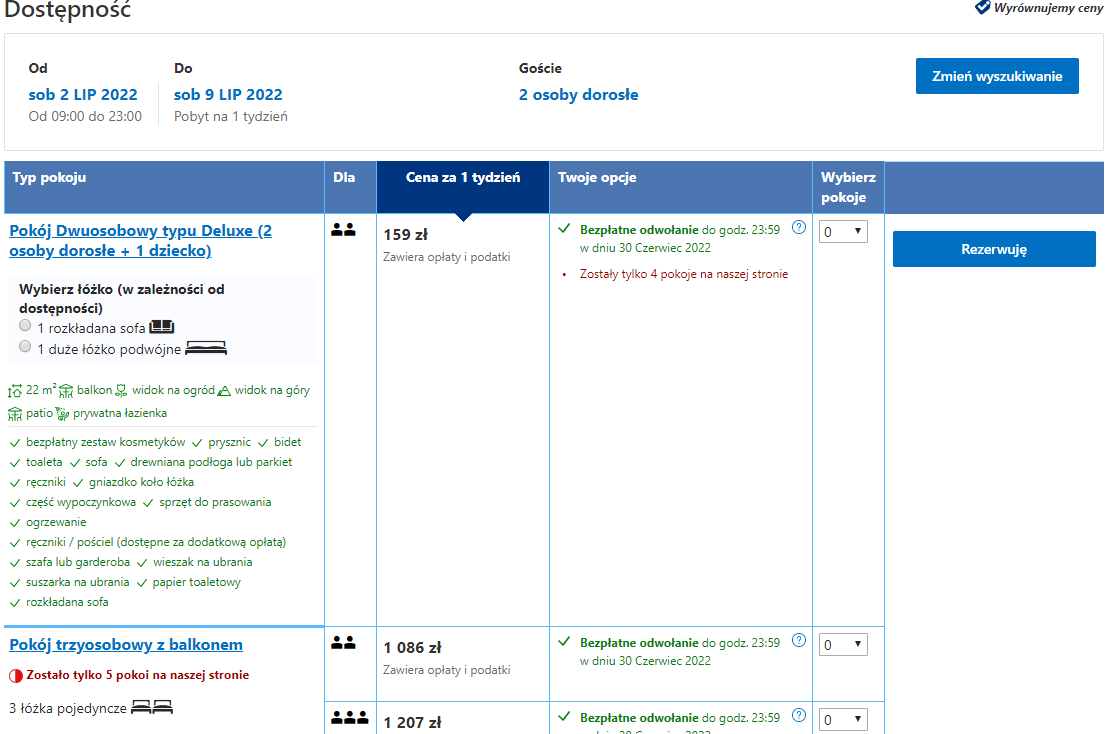Open the Pokój Dwuosobowy typu Deluxe room link
Viewport: 1109px width, 734px height.
point(141,240)
